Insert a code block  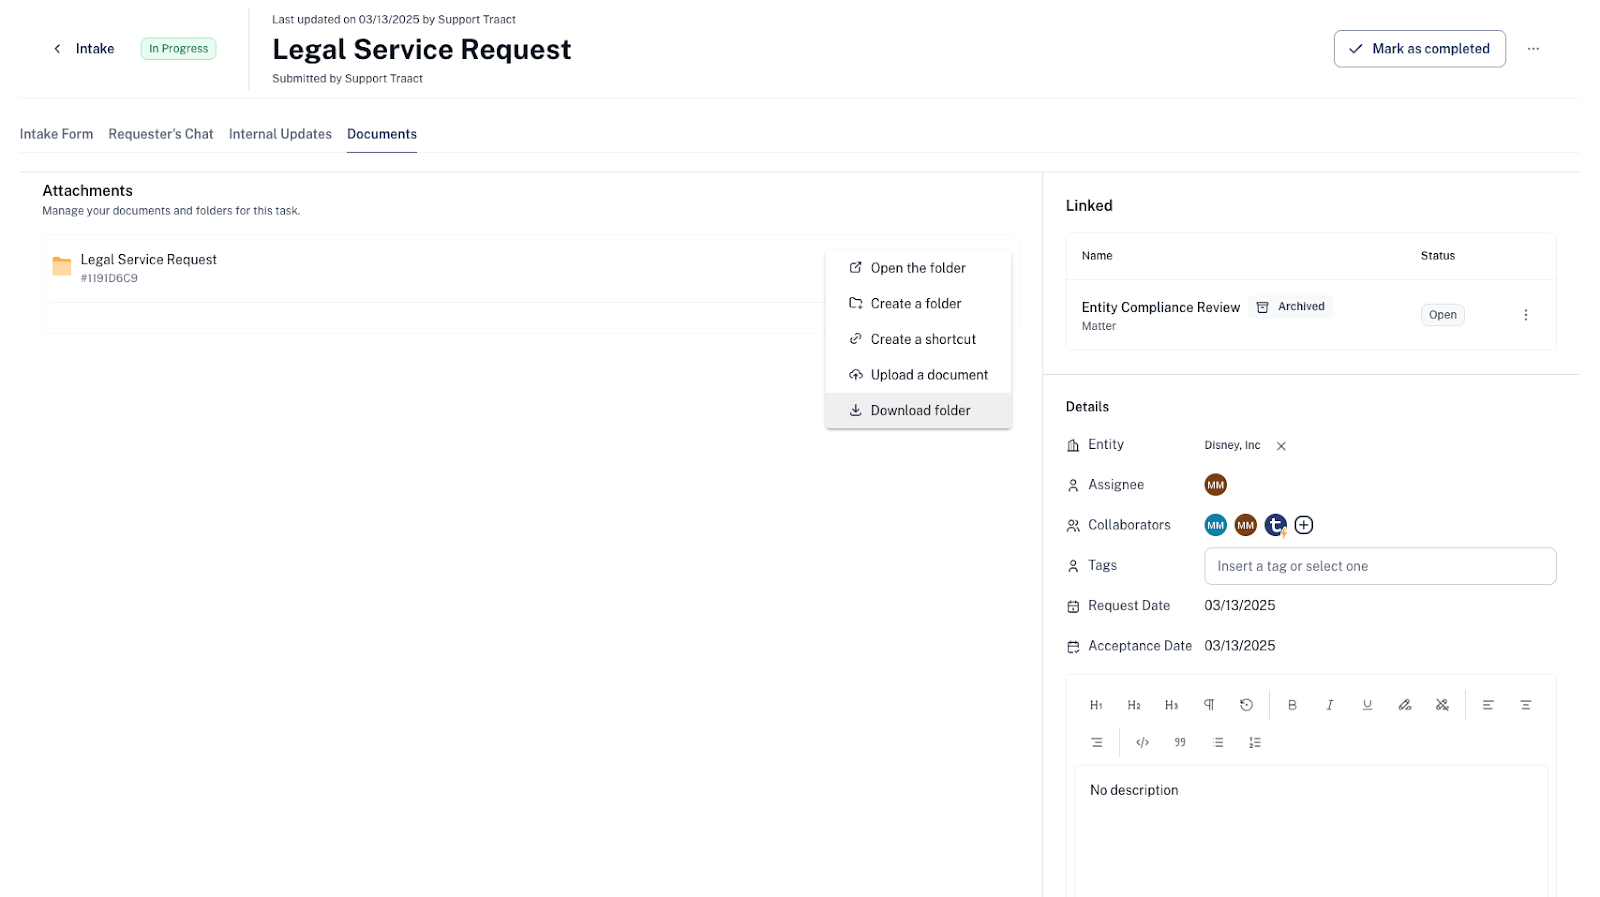[1142, 742]
